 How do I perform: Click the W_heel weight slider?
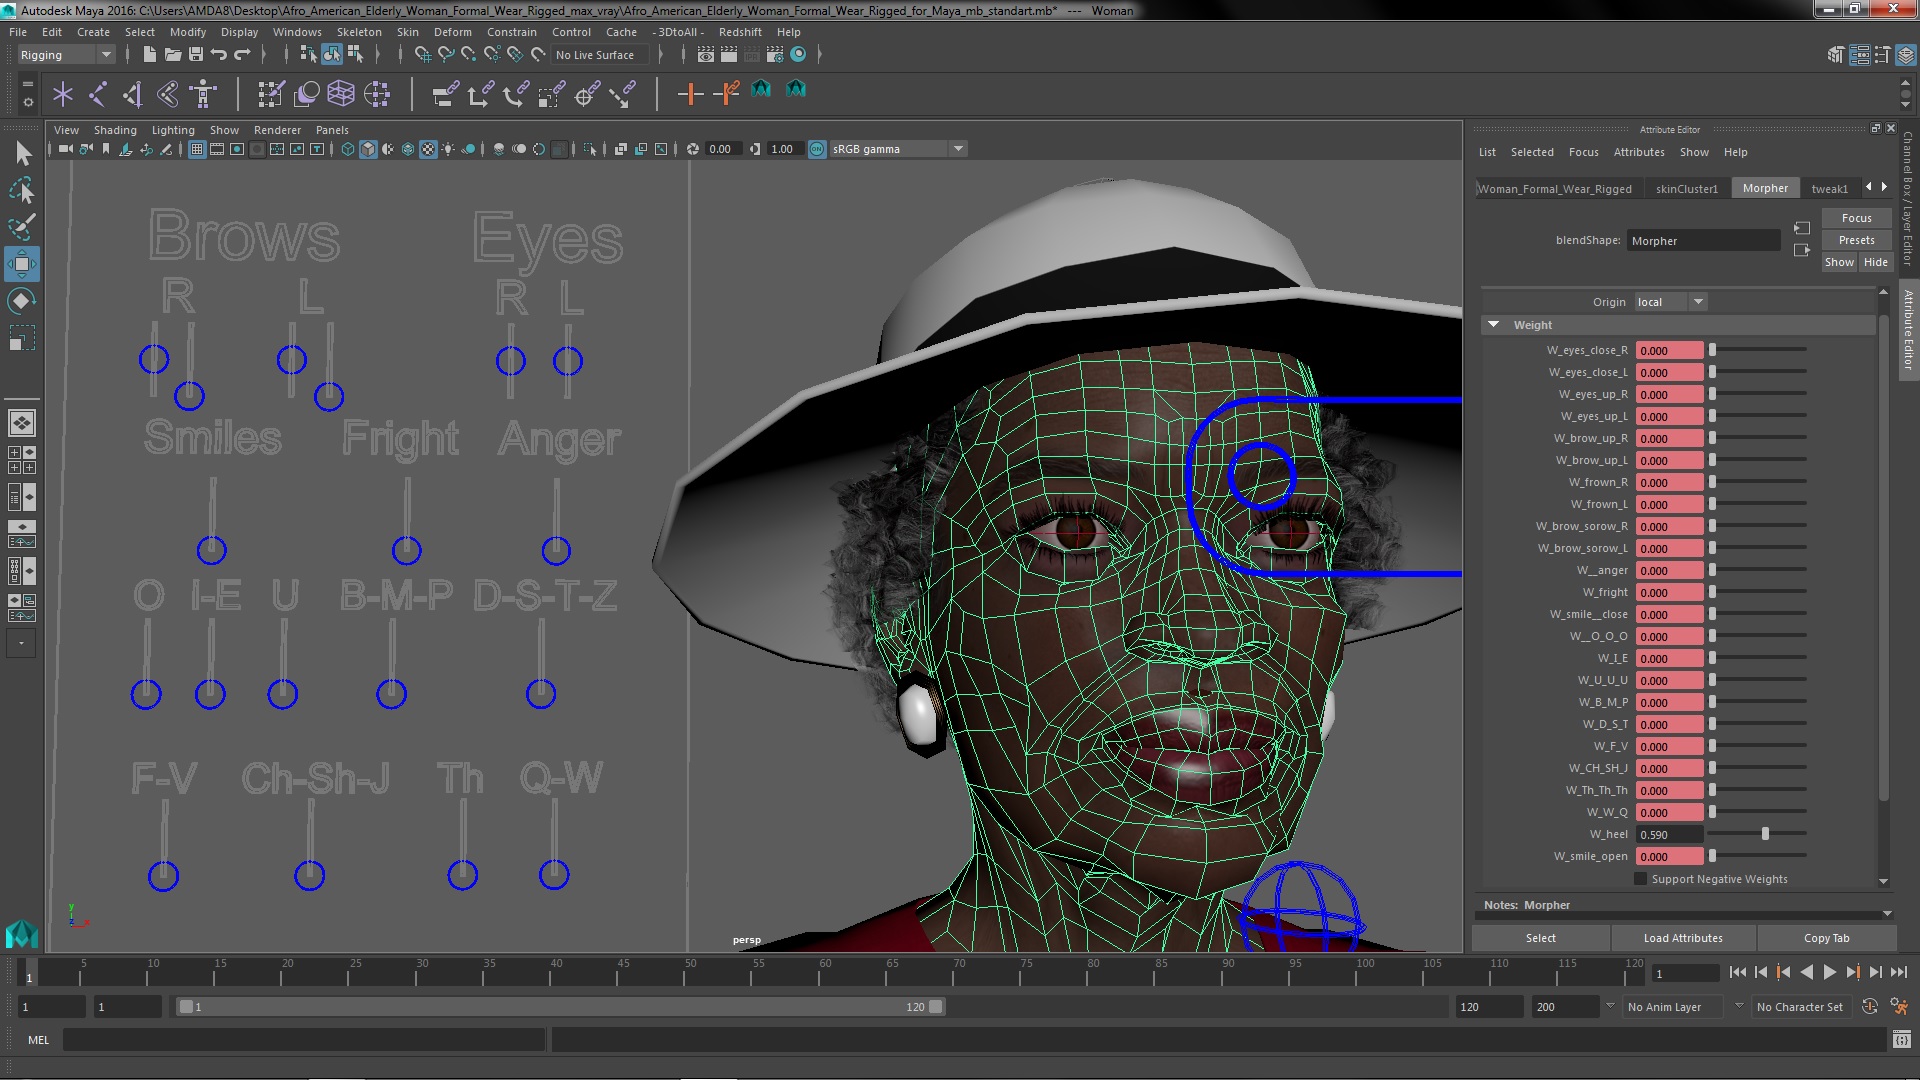coord(1757,834)
